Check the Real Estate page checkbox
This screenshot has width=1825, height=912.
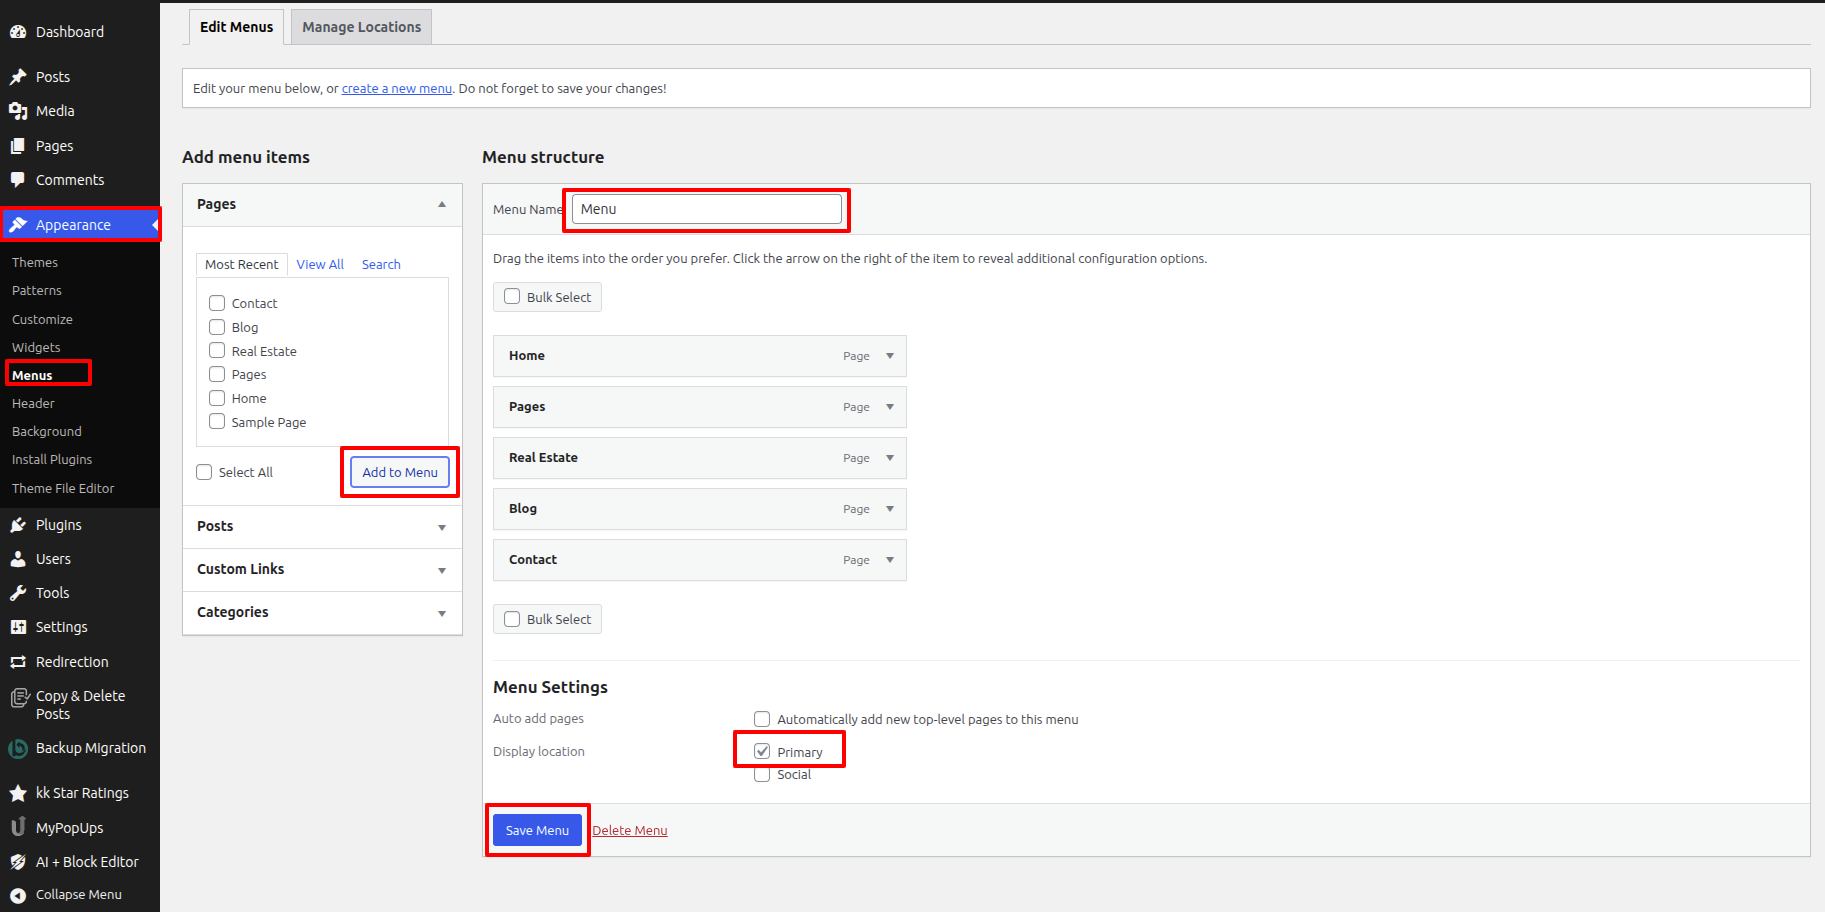(x=217, y=351)
